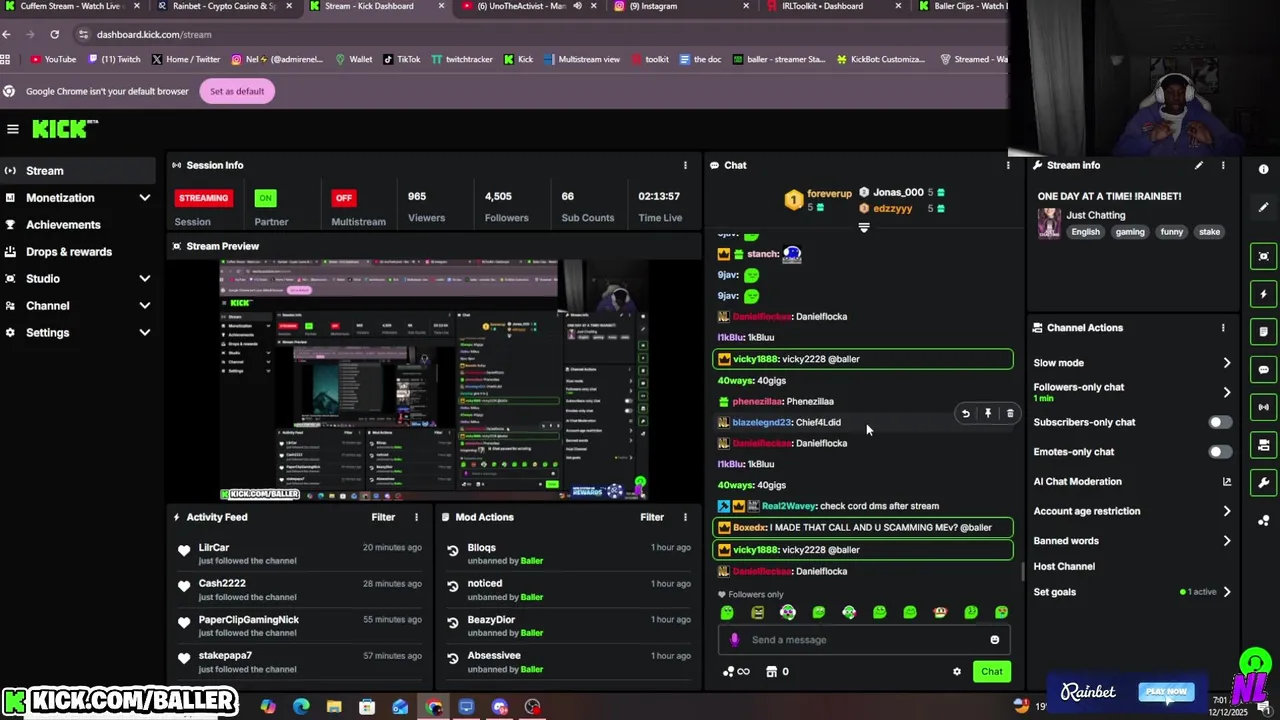Click the Send a message input field
Image resolution: width=1280 pixels, height=720 pixels.
click(x=863, y=640)
